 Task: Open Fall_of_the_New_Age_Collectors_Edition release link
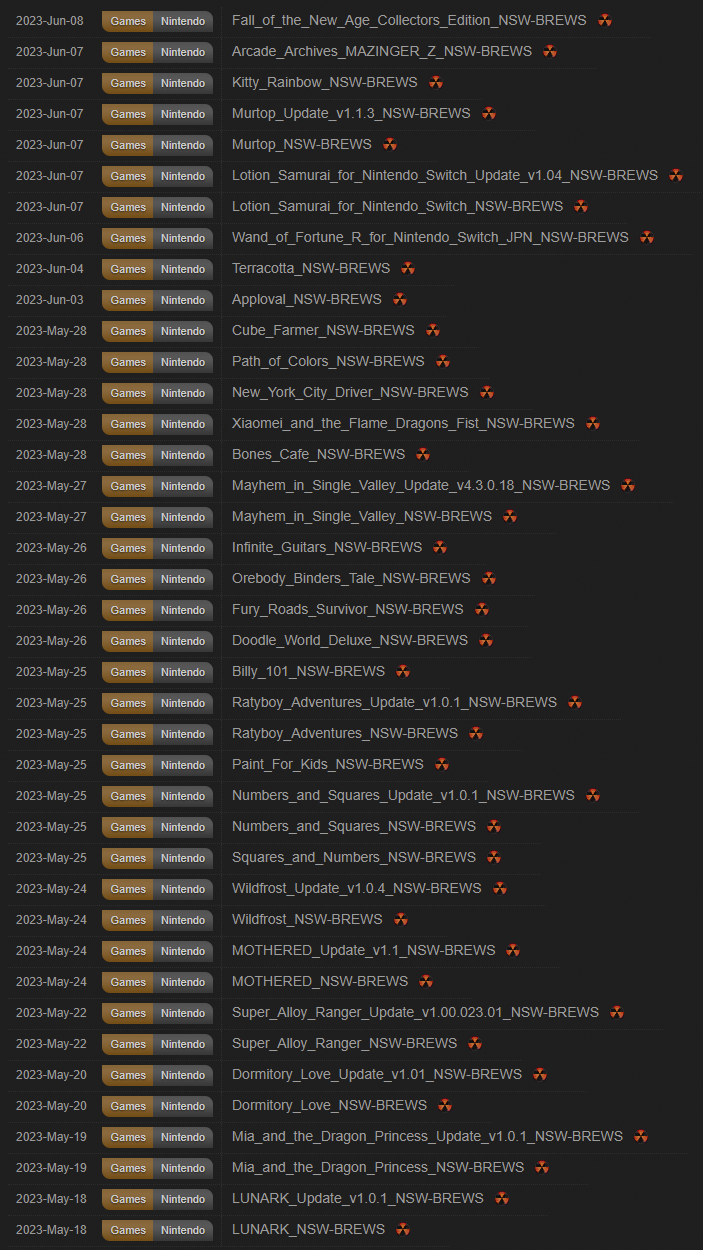pyautogui.click(x=411, y=20)
